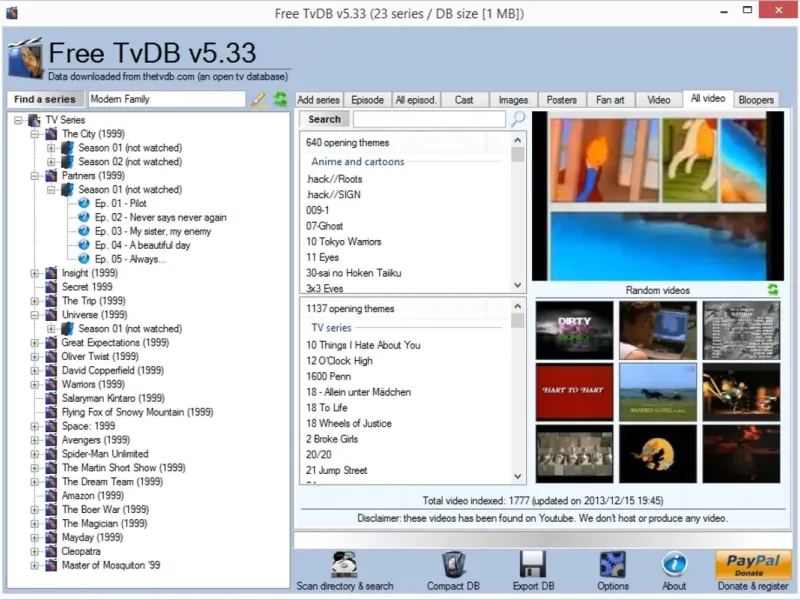
Task: Open the Bloopers tab
Action: point(756,100)
